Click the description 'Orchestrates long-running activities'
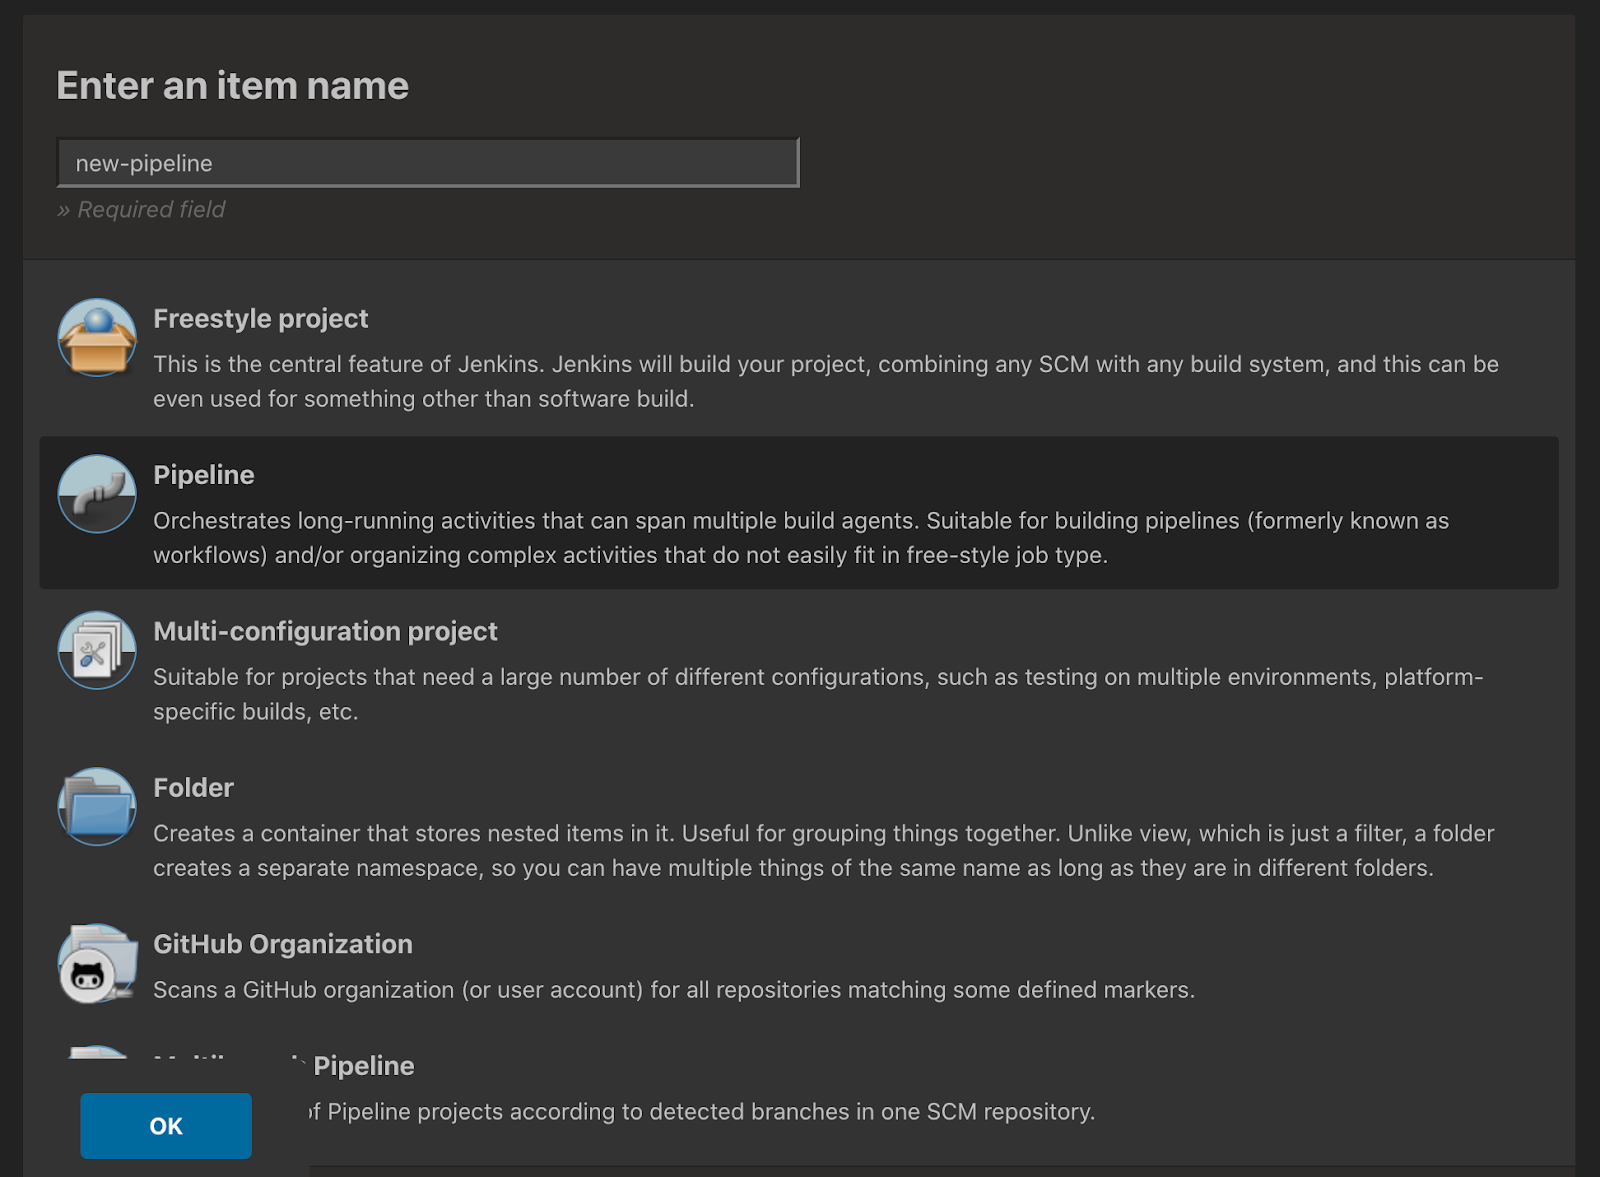The height and width of the screenshot is (1177, 1600). (x=801, y=538)
